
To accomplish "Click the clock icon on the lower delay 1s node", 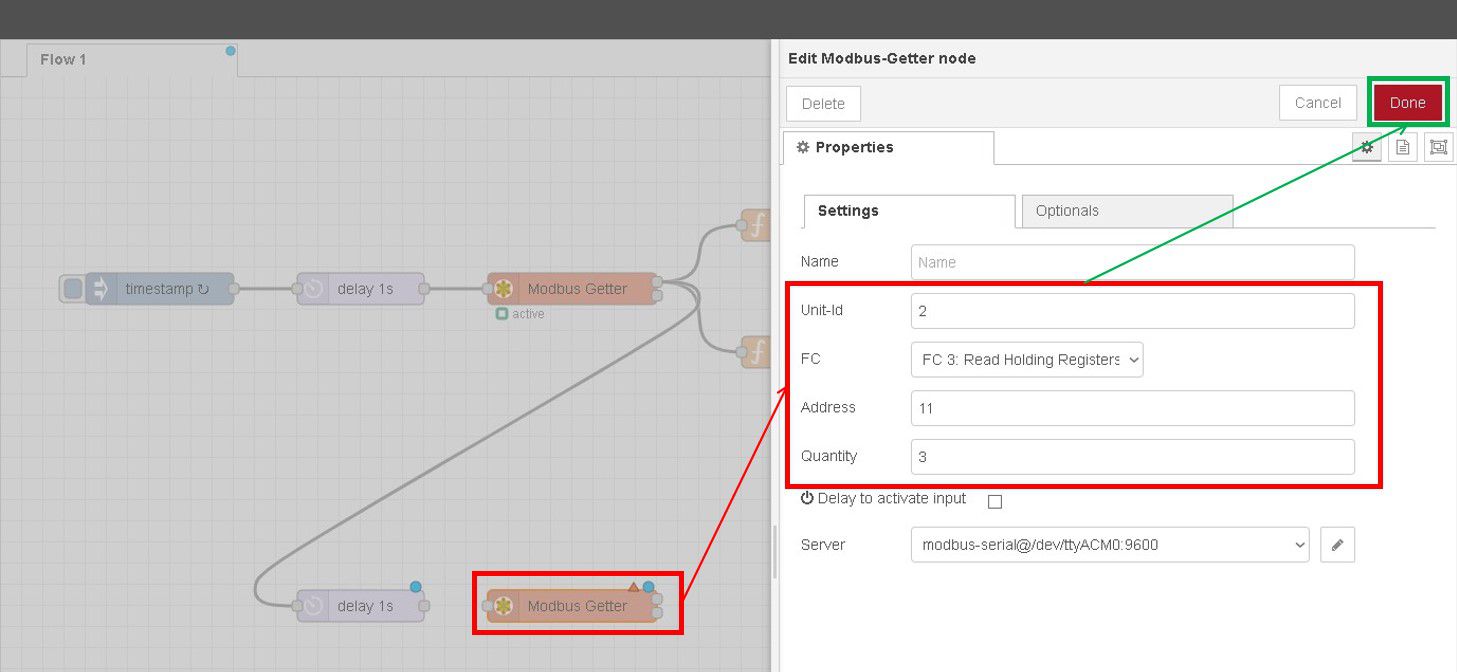I will tap(313, 605).
